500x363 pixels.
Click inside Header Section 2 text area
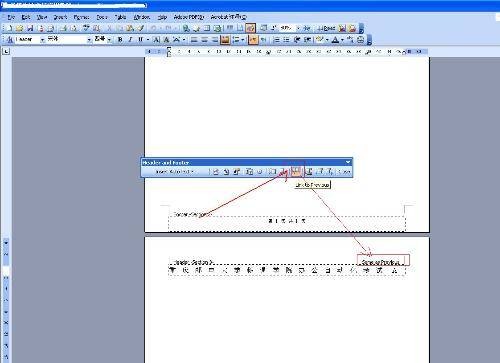(x=287, y=270)
